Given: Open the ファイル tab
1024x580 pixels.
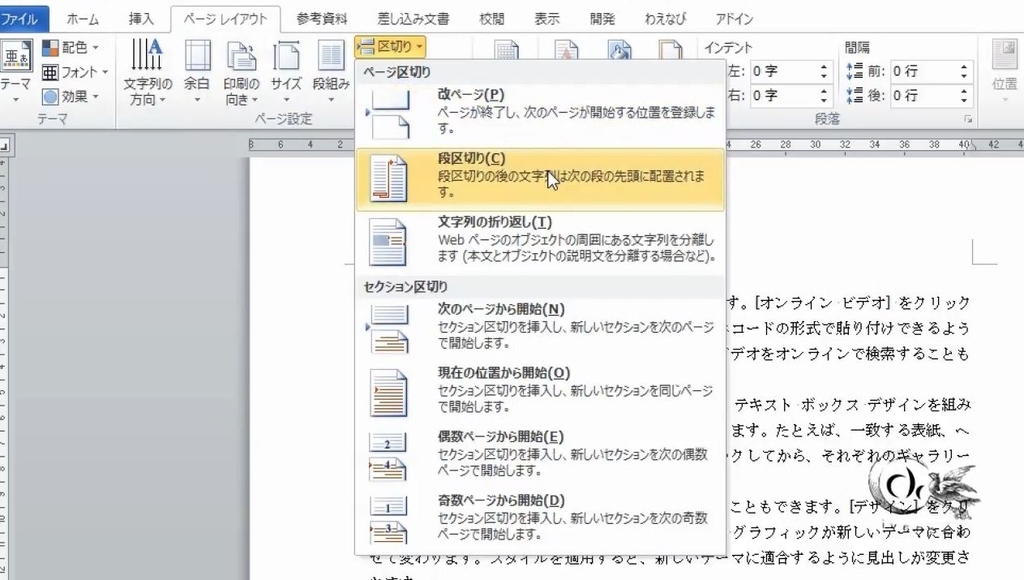Looking at the screenshot, I should [x=24, y=19].
